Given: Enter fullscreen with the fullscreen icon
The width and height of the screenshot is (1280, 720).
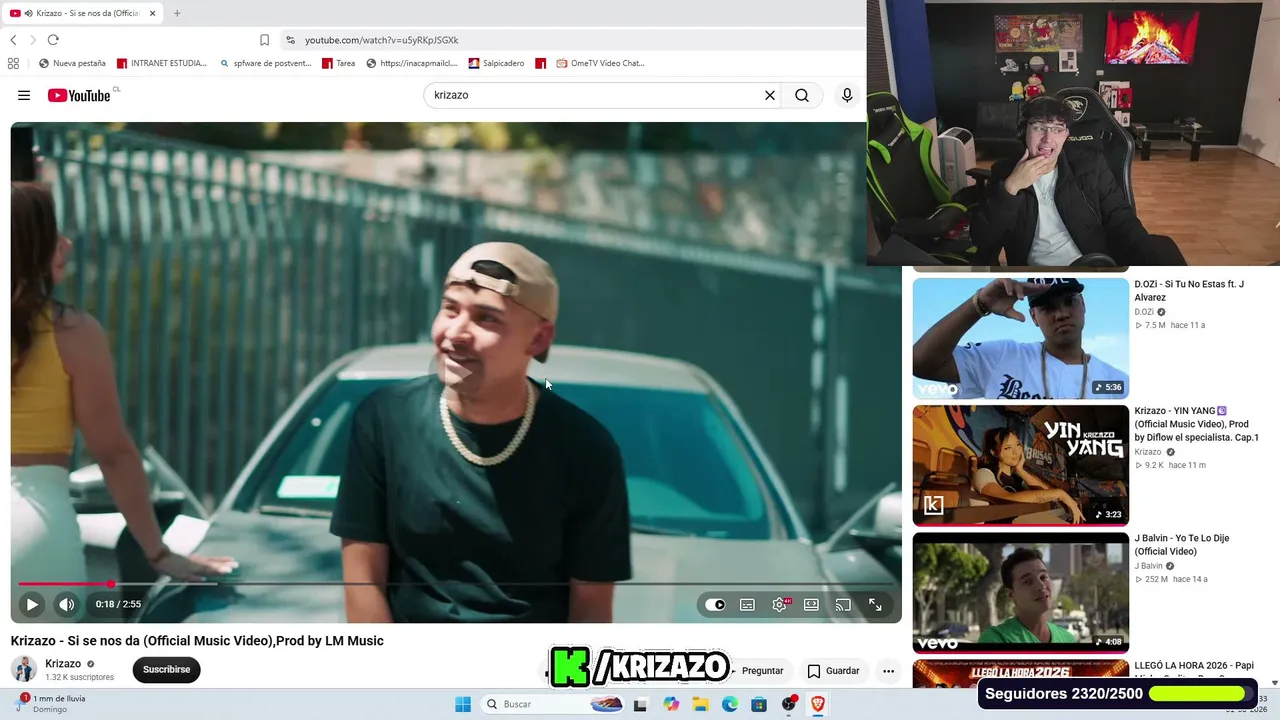Looking at the screenshot, I should [875, 604].
